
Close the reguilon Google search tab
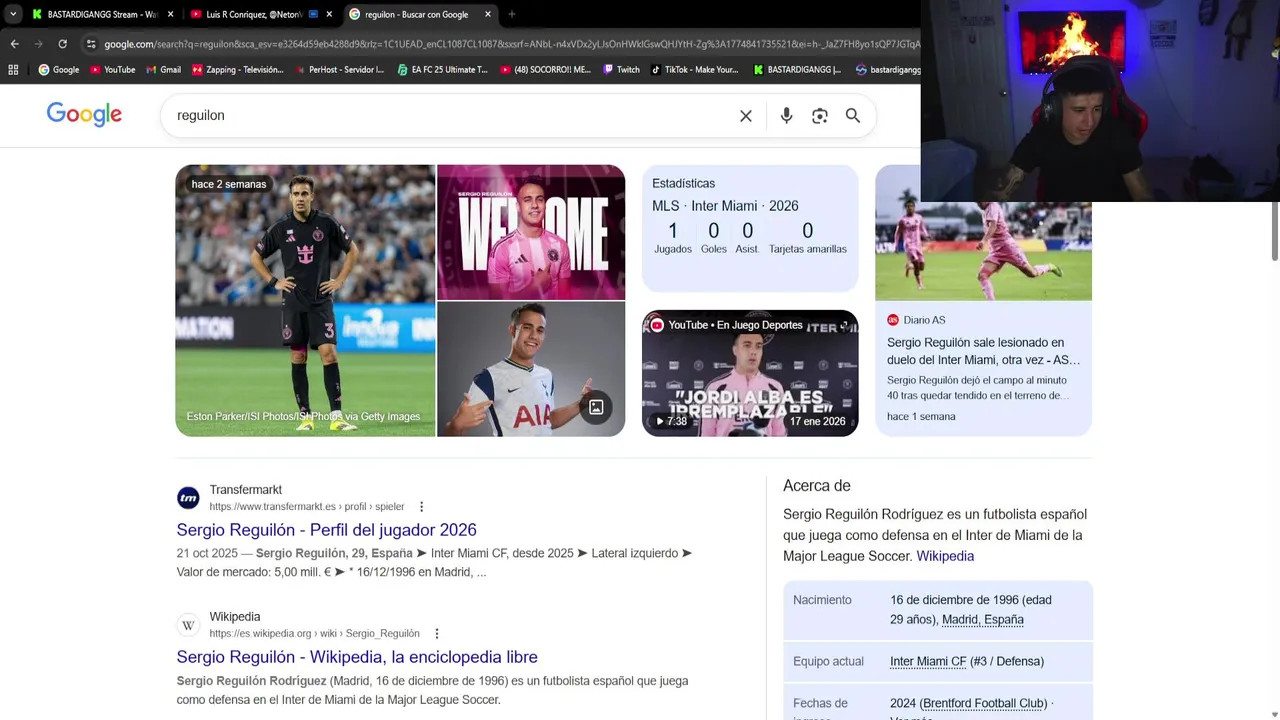[488, 14]
